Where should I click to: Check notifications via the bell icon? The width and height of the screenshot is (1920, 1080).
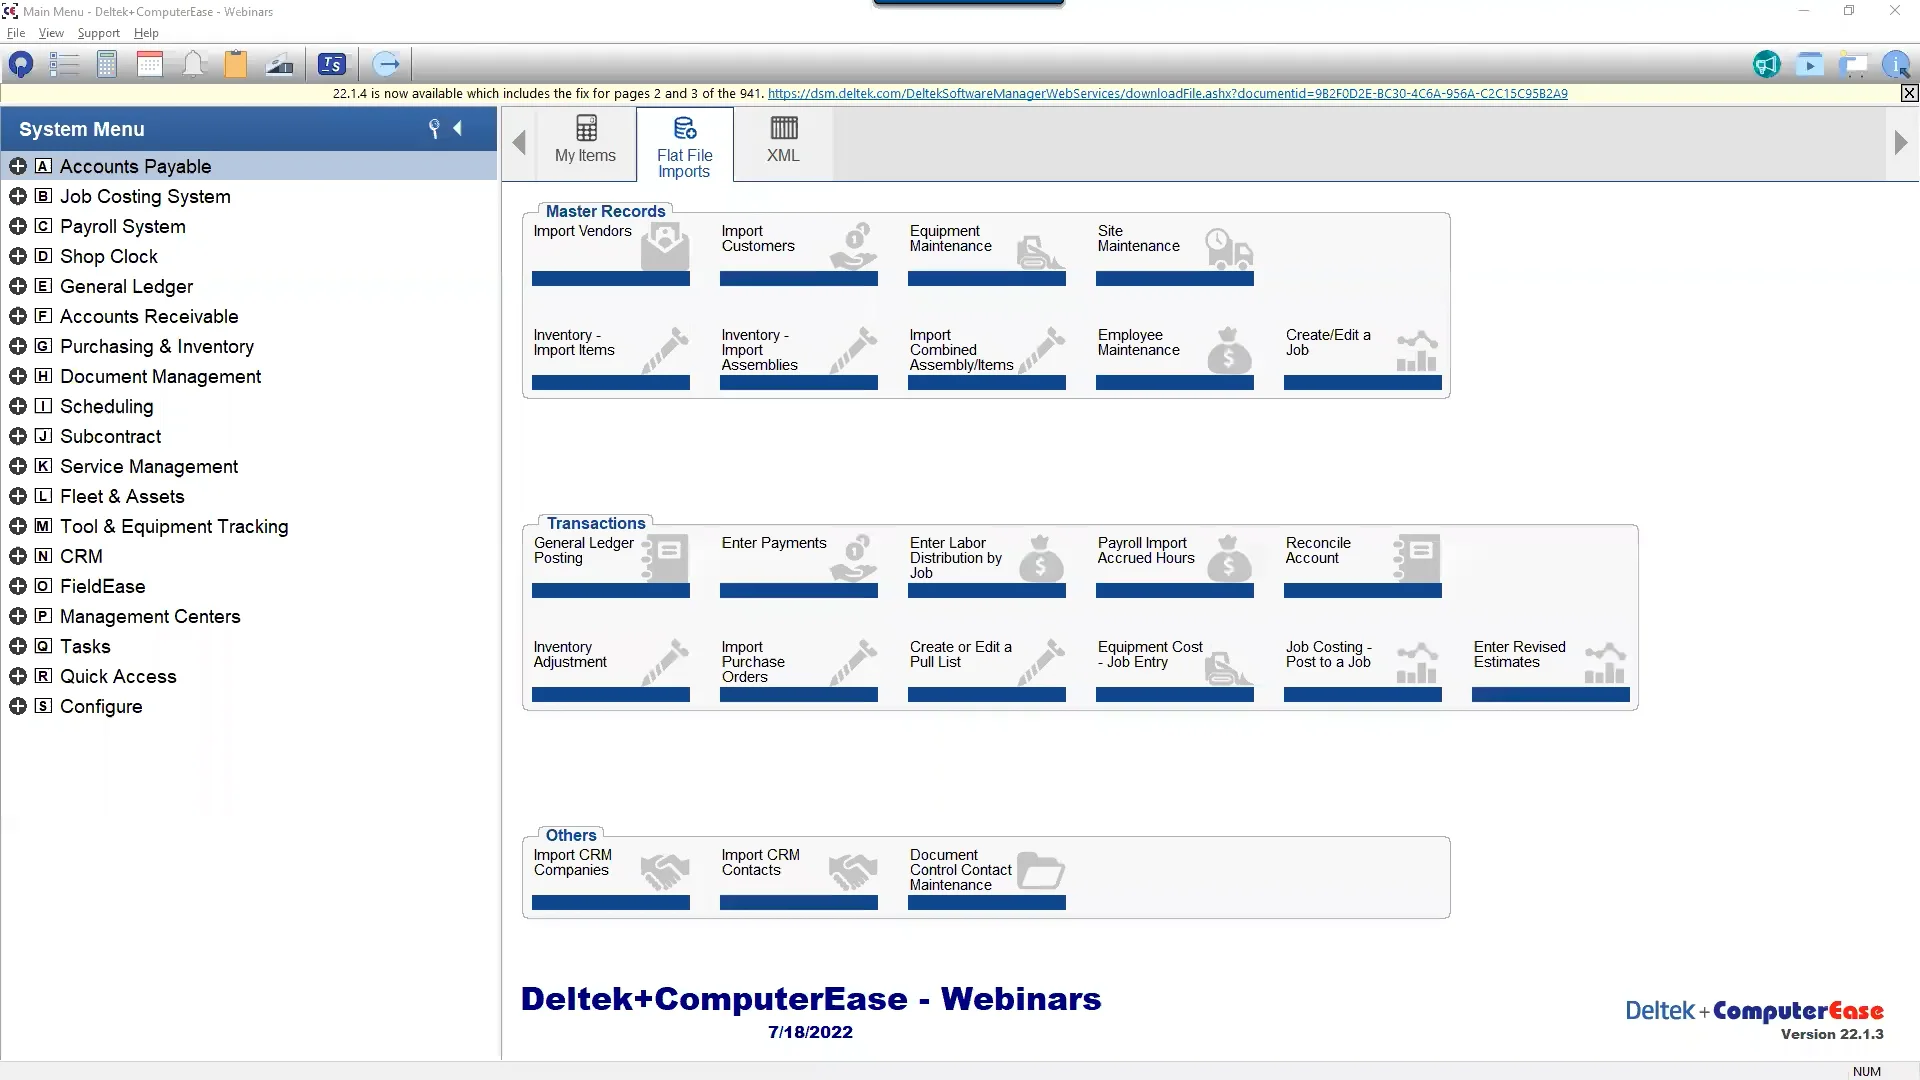pos(193,63)
